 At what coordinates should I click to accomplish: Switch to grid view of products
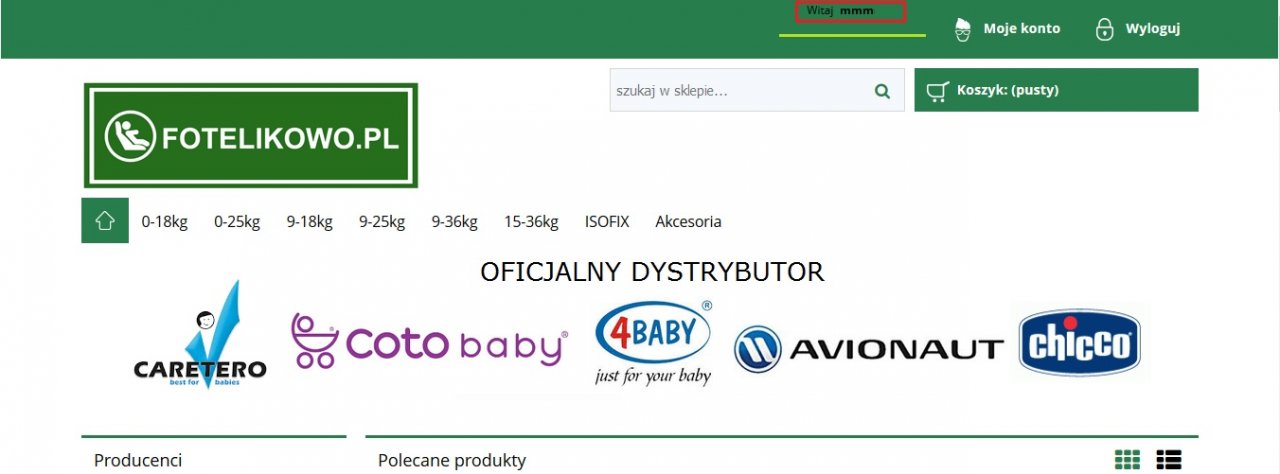(1127, 460)
